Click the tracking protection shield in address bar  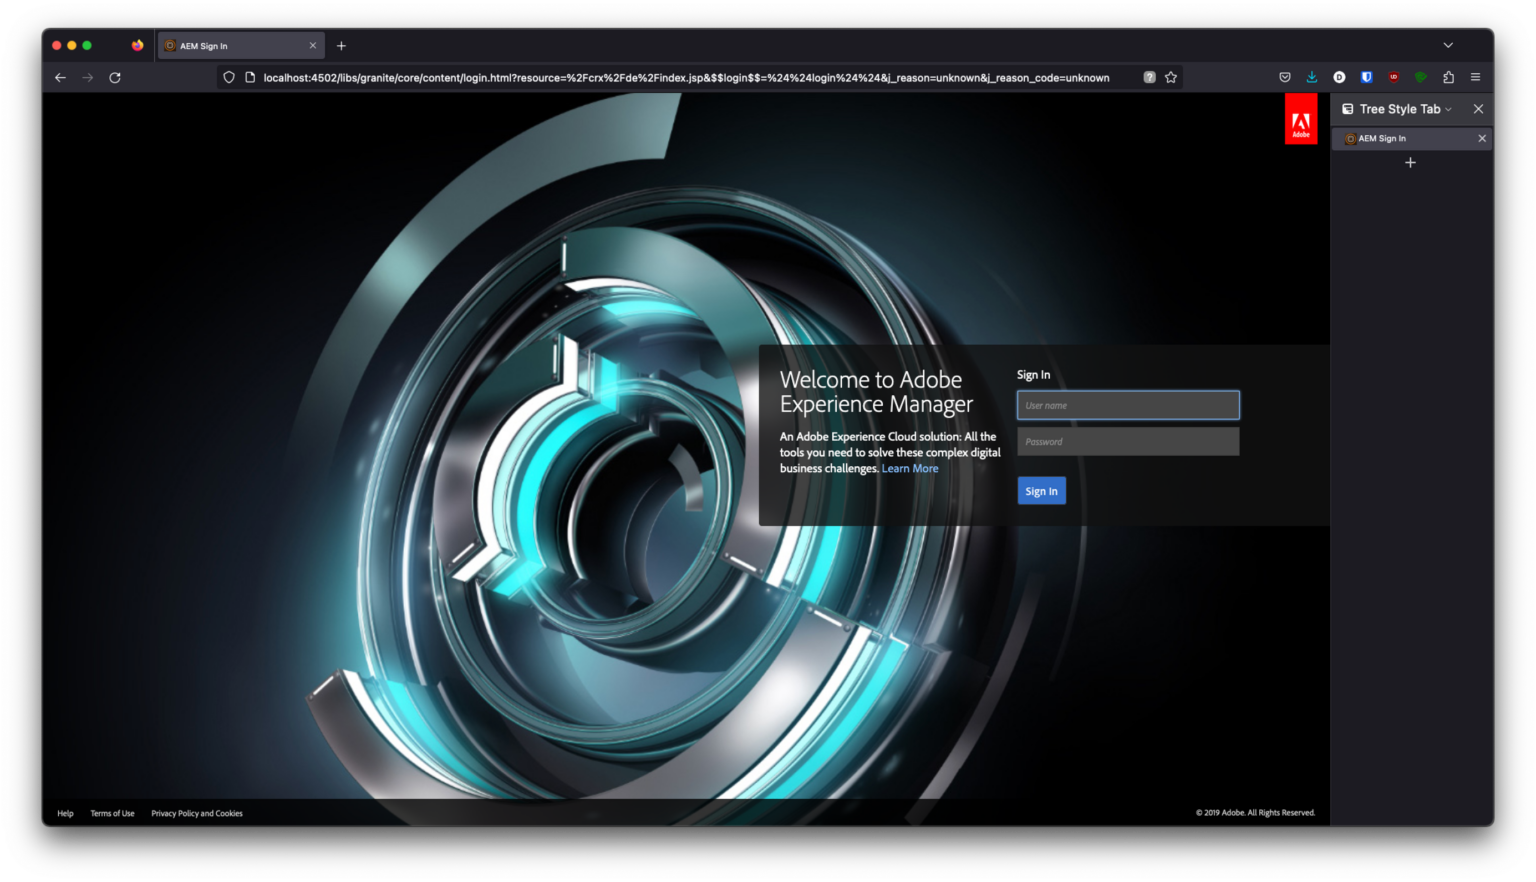[x=229, y=77]
